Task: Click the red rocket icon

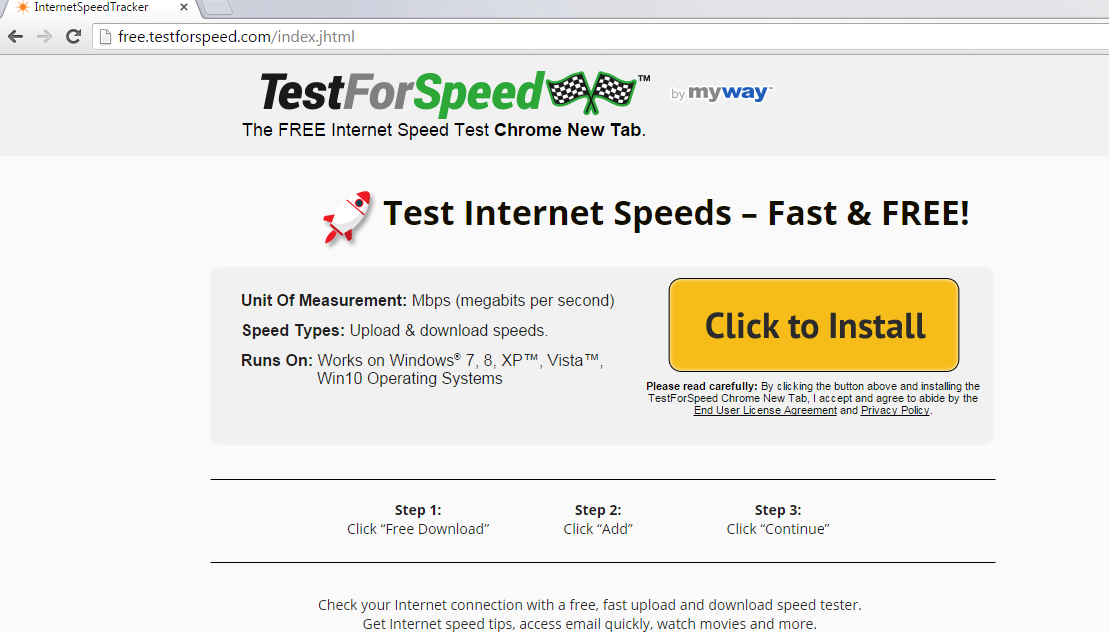Action: [x=347, y=218]
